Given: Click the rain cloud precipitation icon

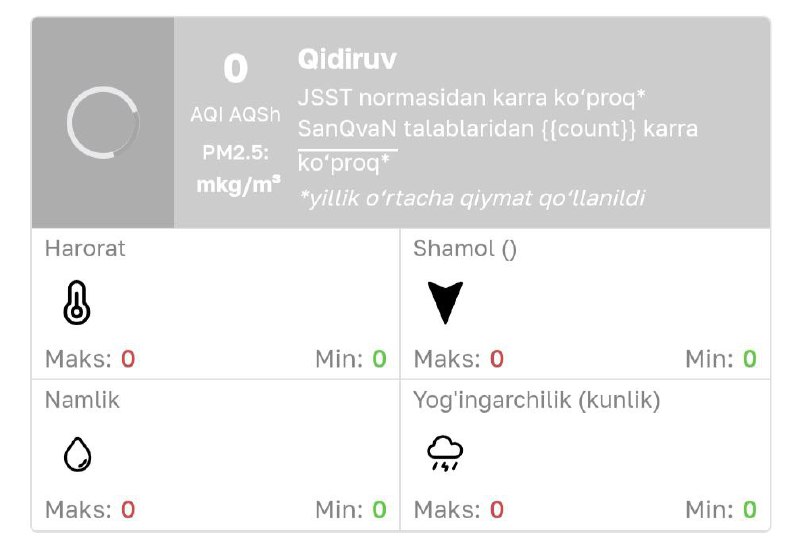Looking at the screenshot, I should pyautogui.click(x=445, y=453).
